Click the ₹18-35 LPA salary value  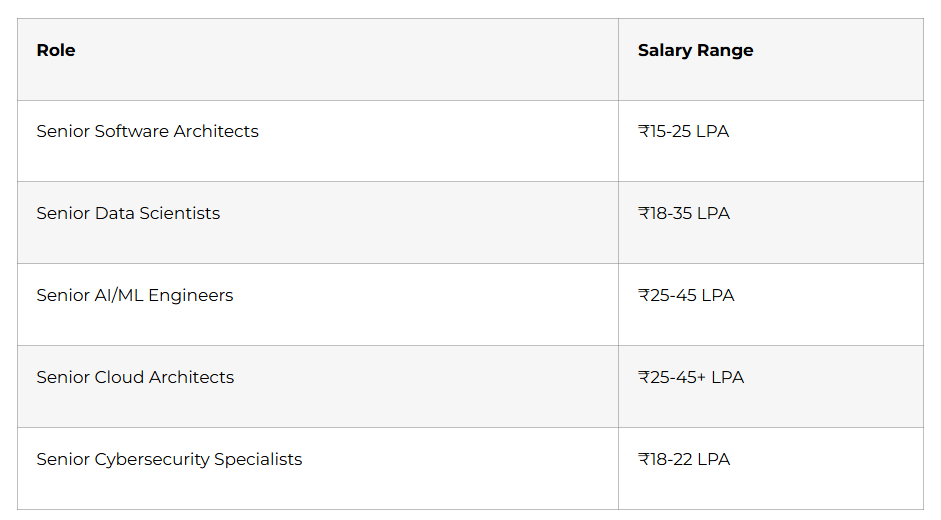[x=684, y=213]
